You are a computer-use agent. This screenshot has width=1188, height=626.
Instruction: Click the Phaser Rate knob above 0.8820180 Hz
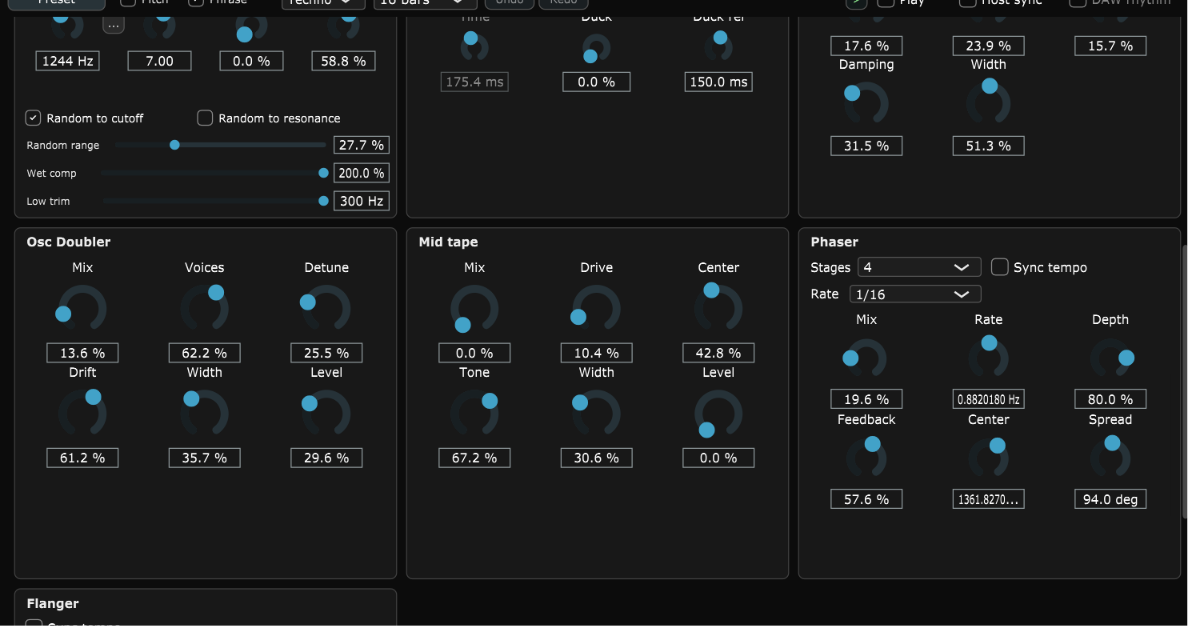(x=989, y=358)
